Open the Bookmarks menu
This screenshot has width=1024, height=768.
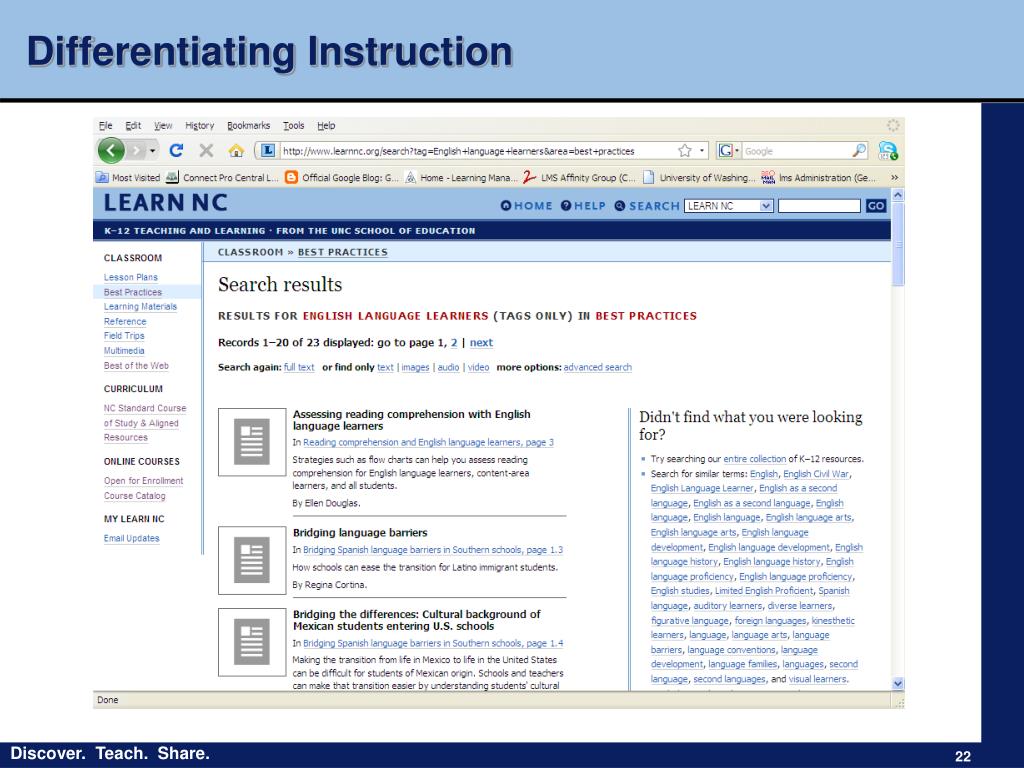tap(248, 125)
